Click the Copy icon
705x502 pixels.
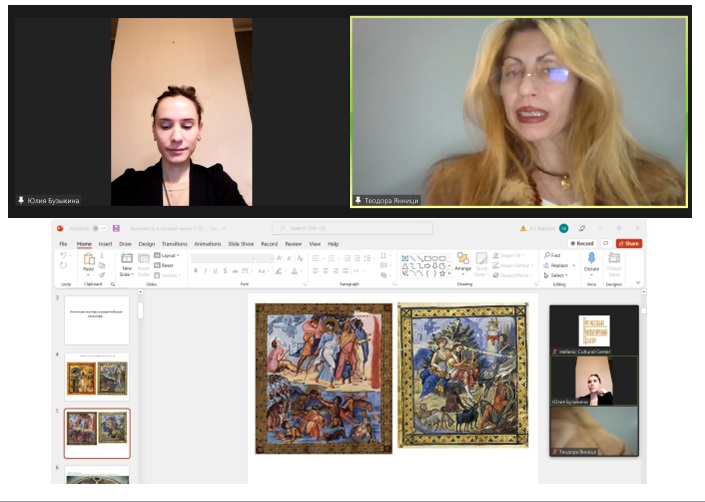click(x=102, y=265)
